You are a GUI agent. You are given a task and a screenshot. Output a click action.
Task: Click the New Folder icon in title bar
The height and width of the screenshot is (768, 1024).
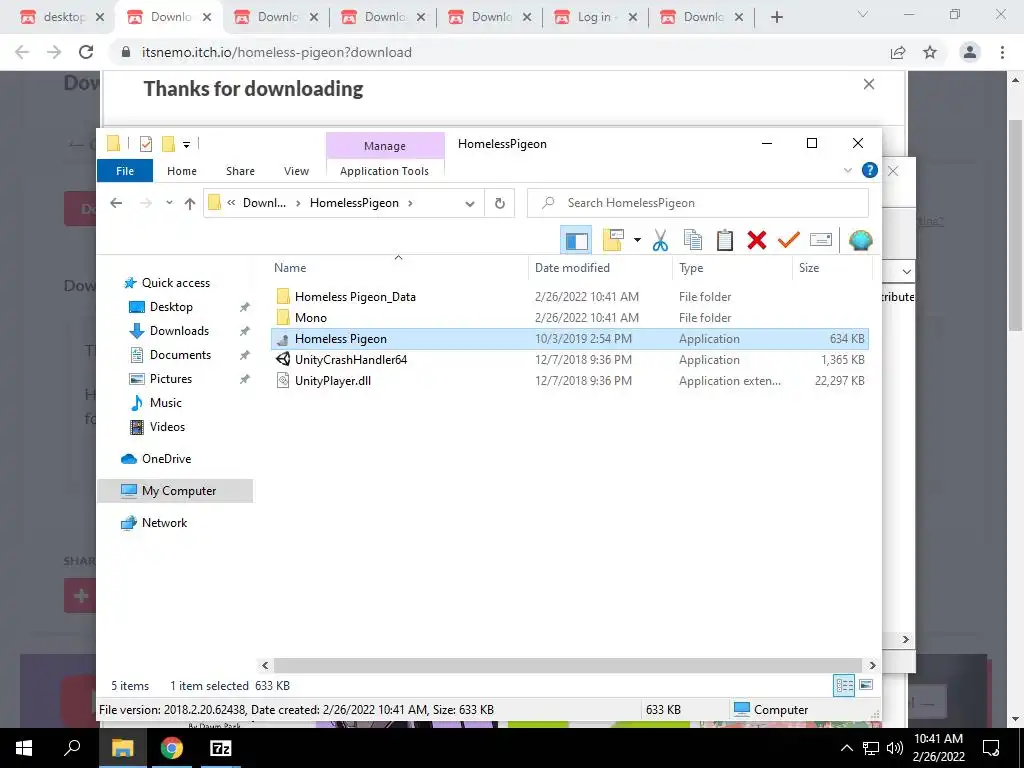(x=168, y=144)
